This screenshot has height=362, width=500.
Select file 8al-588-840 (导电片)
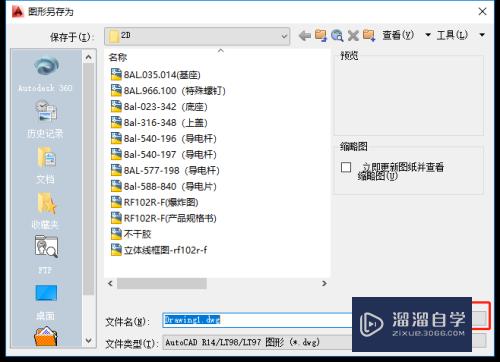163,187
